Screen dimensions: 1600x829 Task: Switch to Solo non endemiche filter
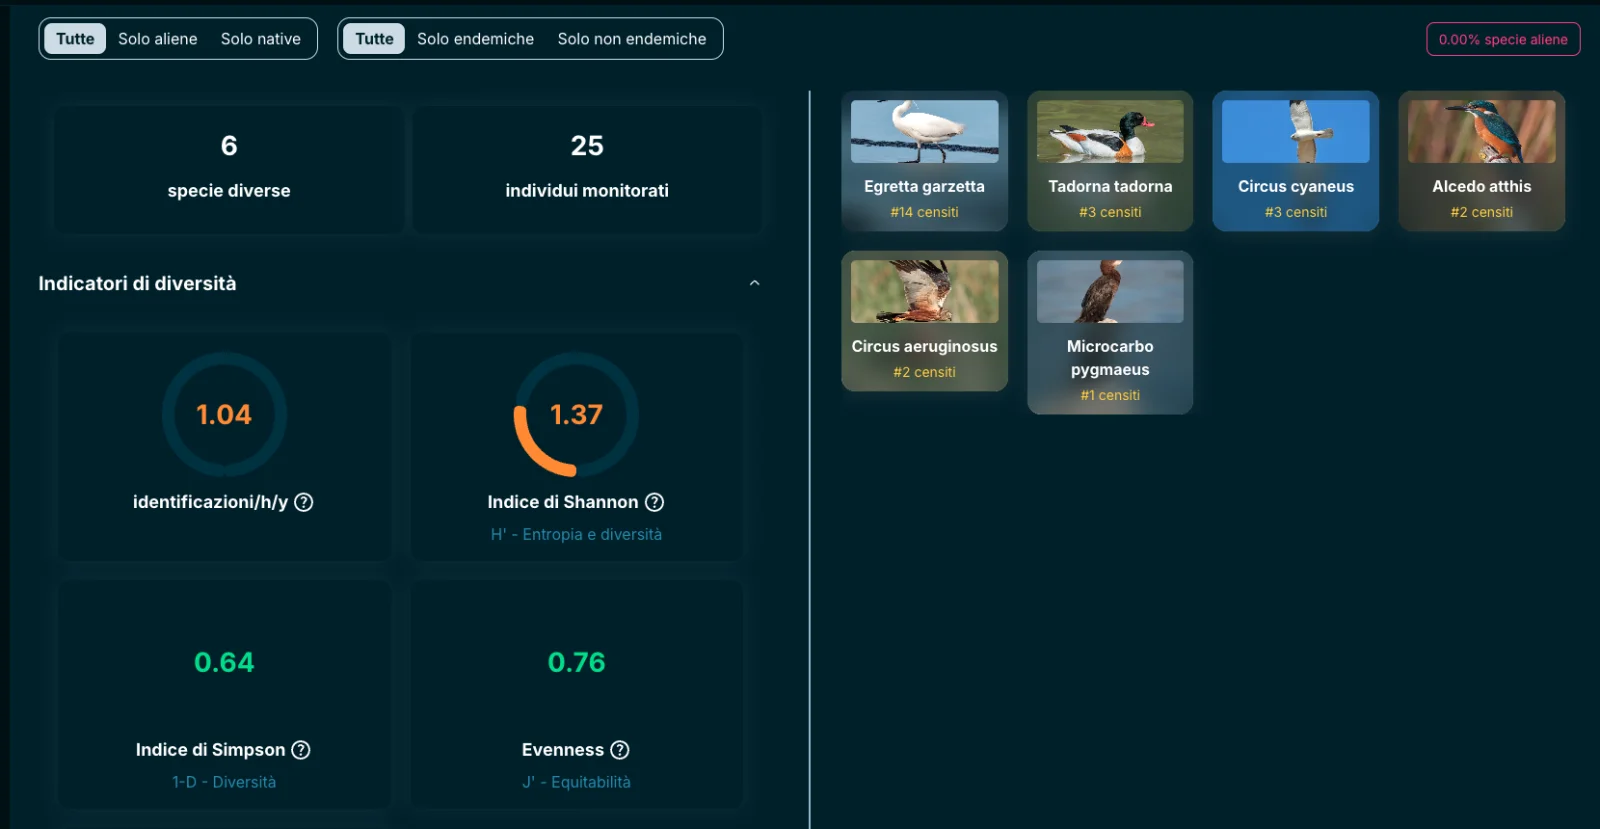coord(632,39)
